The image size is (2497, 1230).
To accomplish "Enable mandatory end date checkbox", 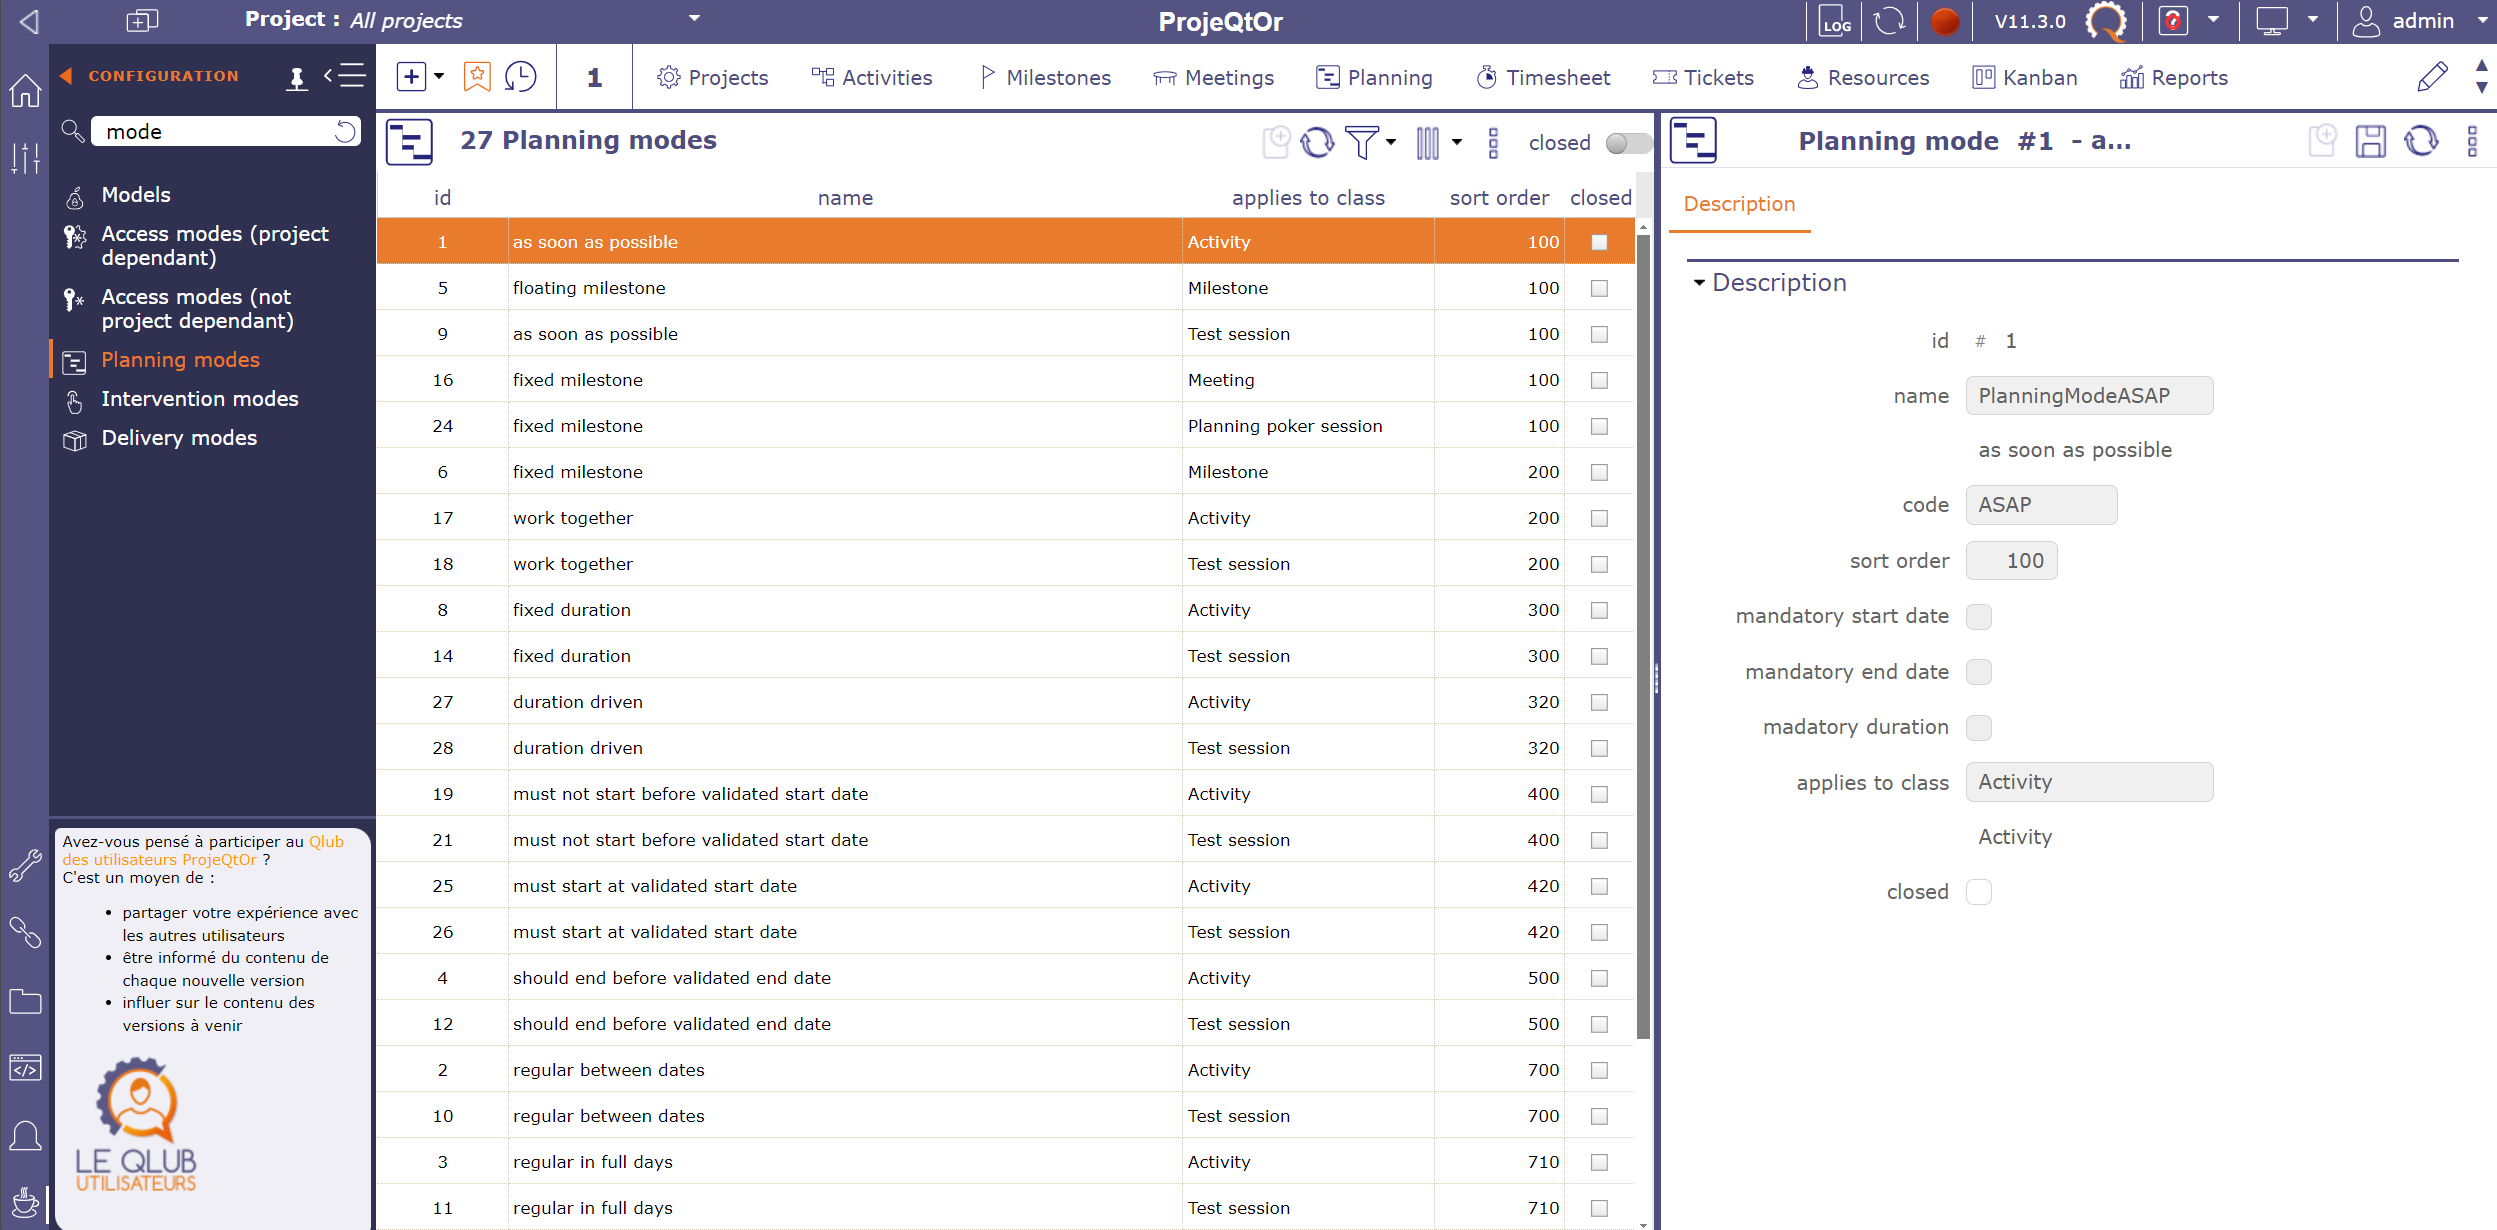I will click(1981, 671).
